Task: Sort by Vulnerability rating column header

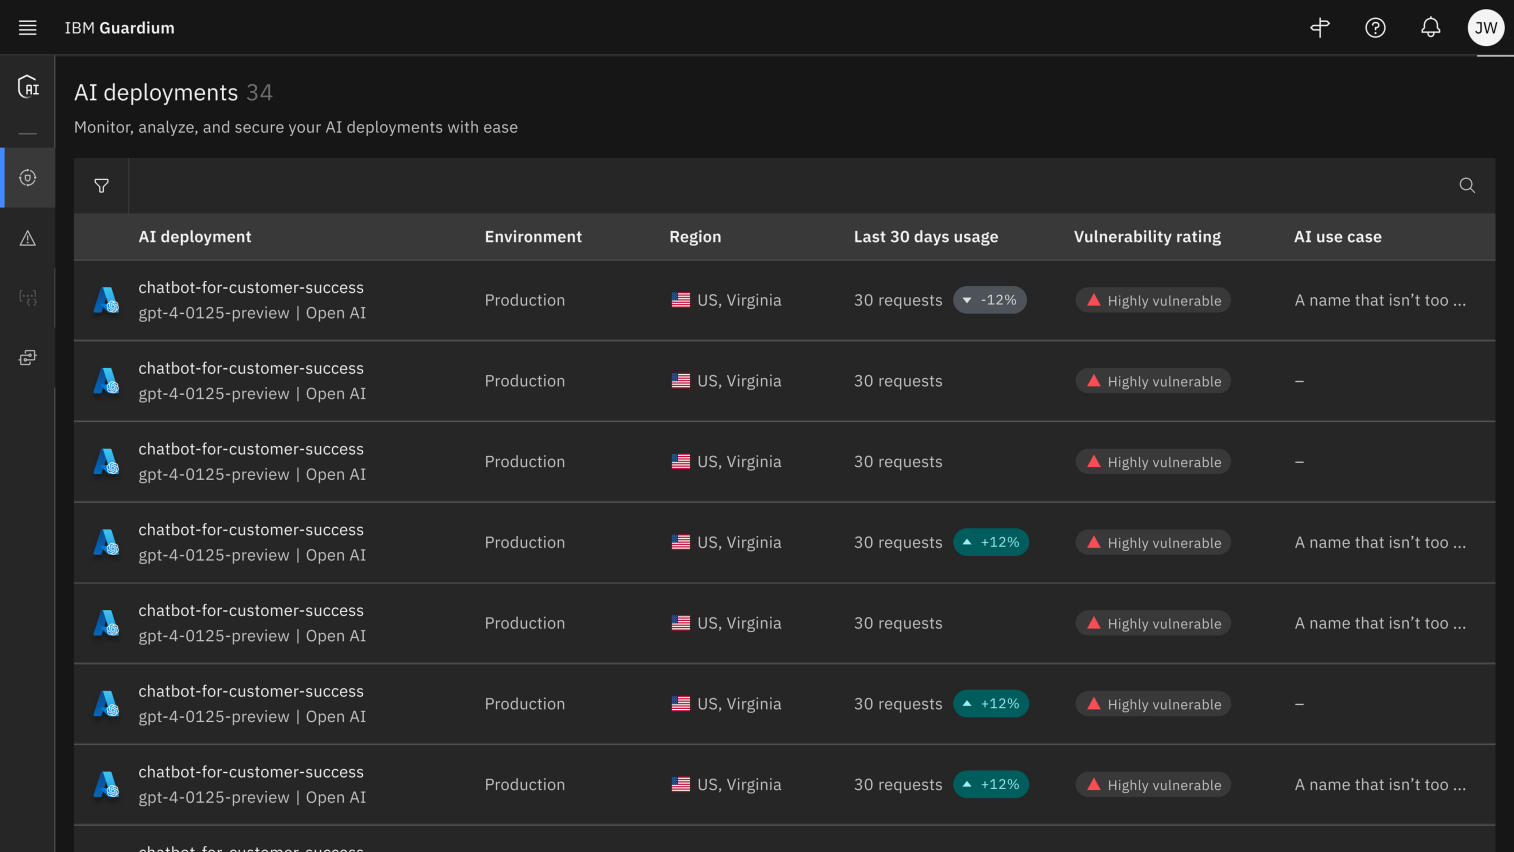Action: pyautogui.click(x=1147, y=237)
